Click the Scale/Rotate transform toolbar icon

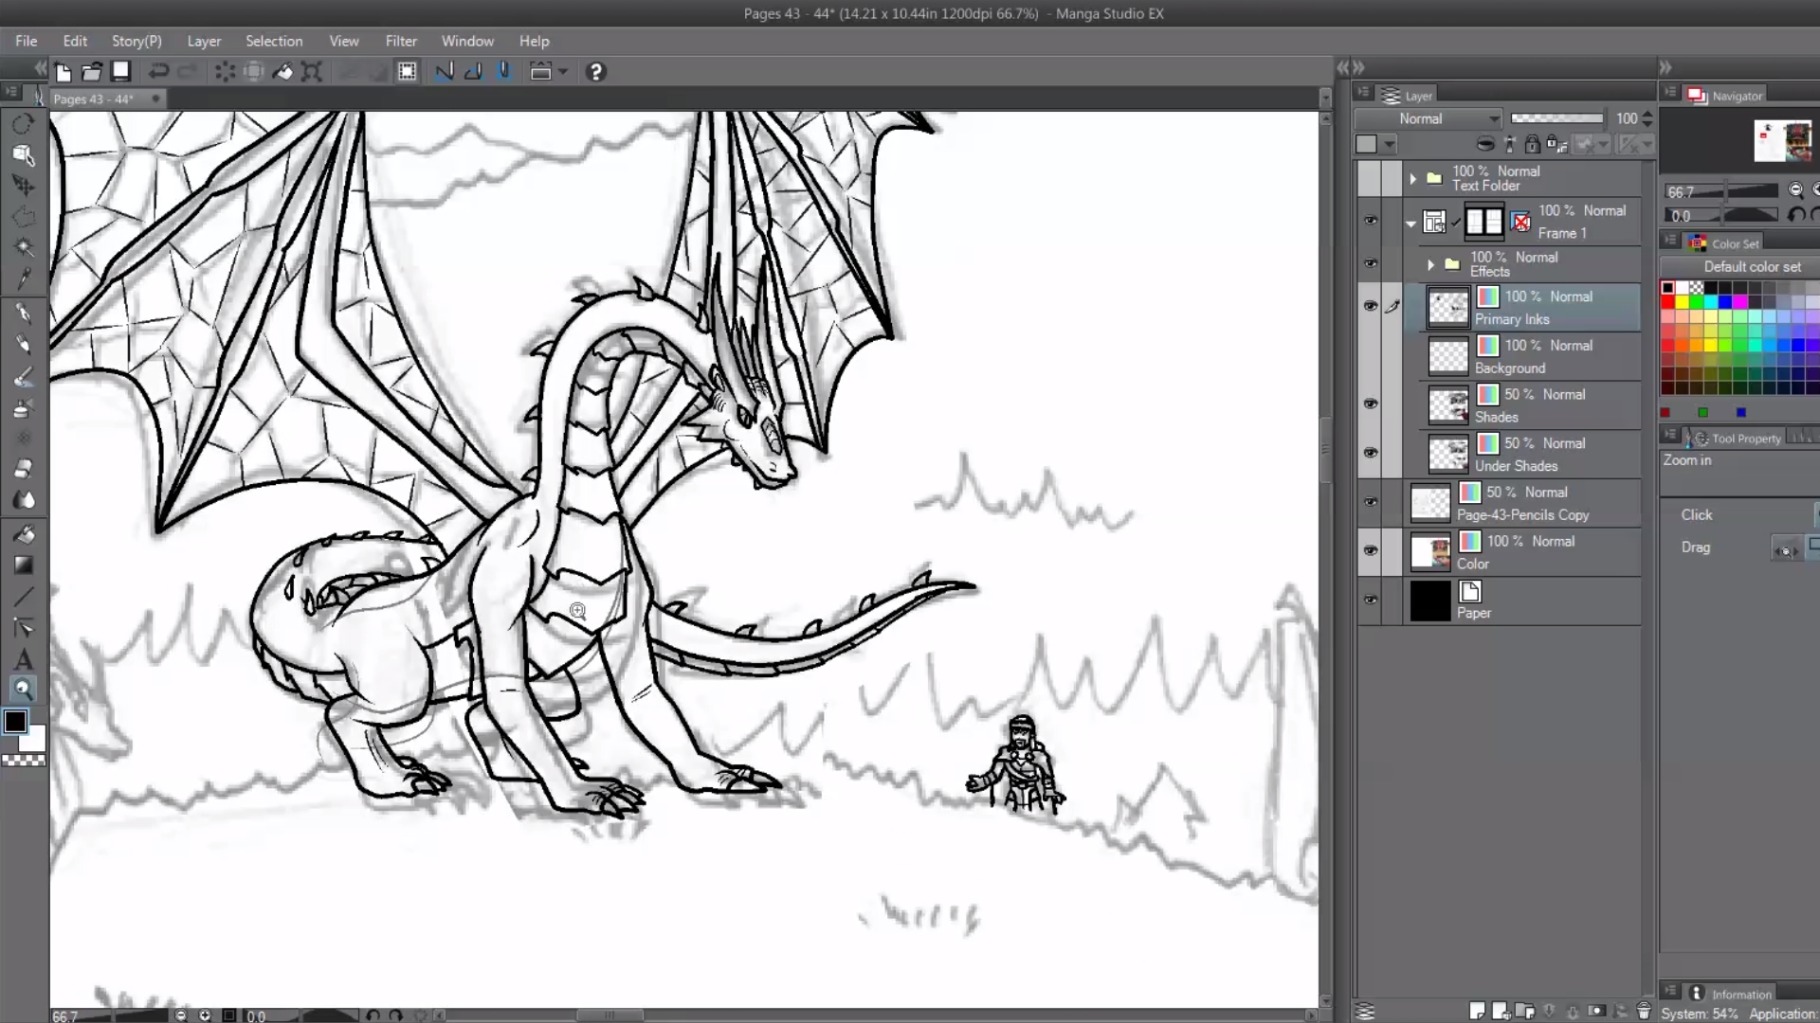312,72
